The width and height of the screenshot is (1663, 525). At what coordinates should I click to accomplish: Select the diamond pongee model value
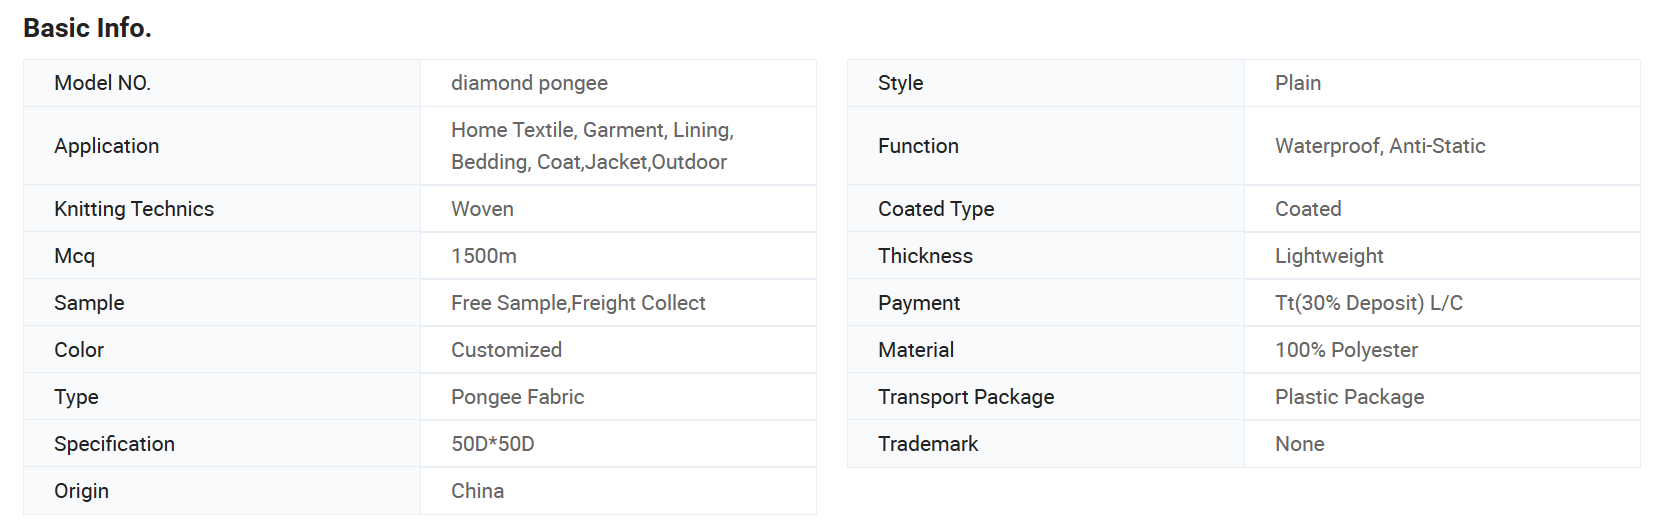pos(529,83)
